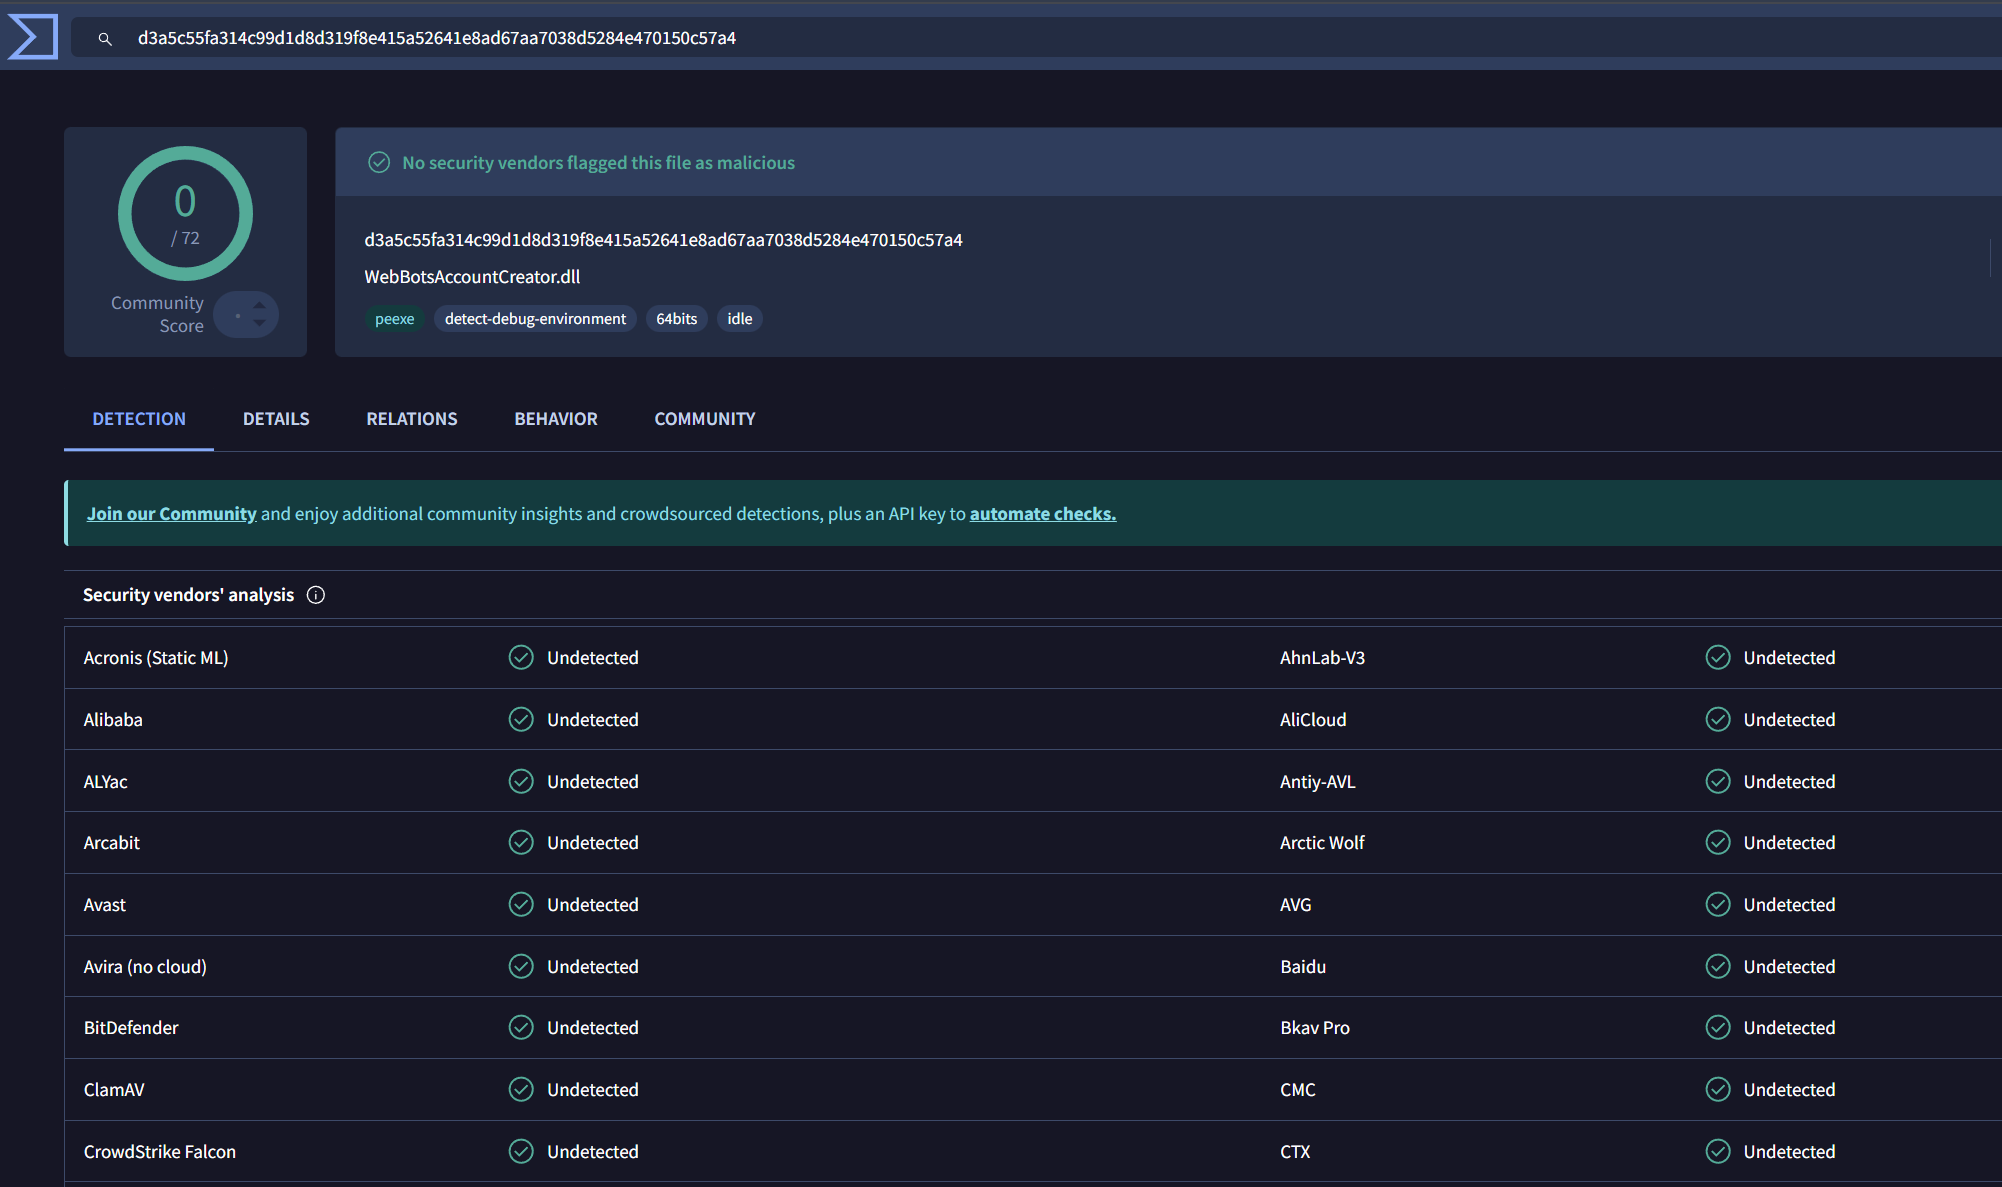
Task: Click the green checkmark in the no-vendors-flagged banner
Action: (379, 162)
